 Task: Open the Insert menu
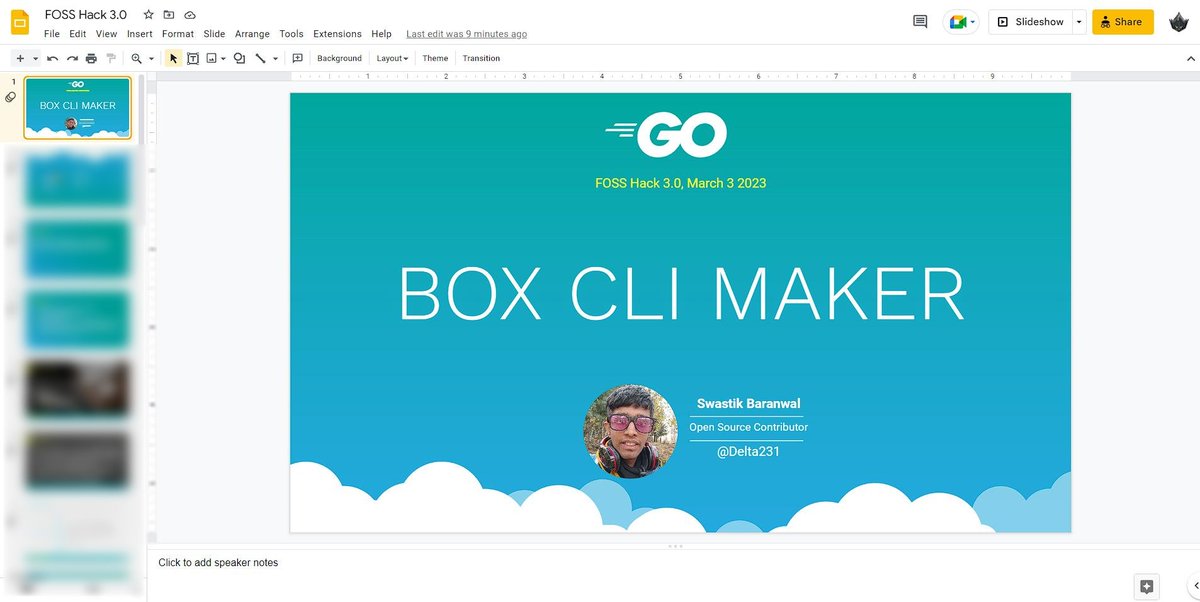(140, 34)
